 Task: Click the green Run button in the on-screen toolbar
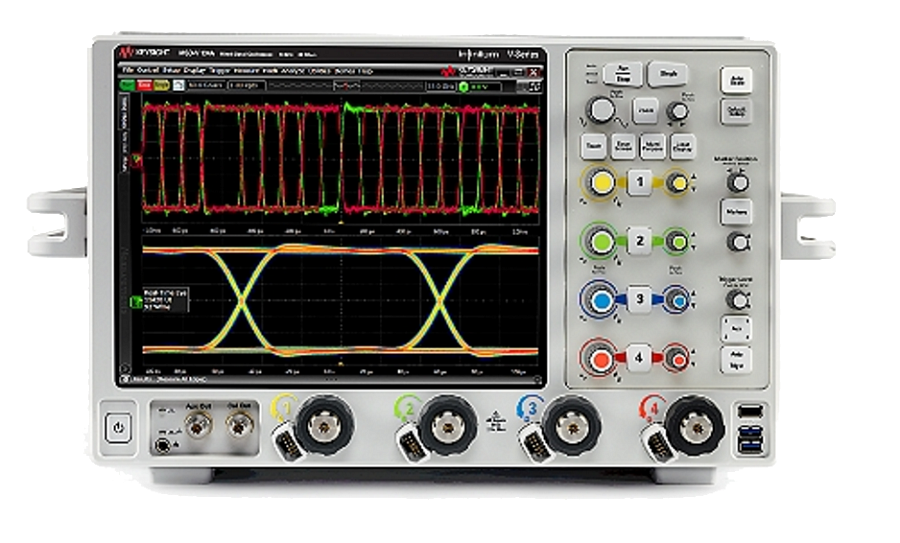pyautogui.click(x=127, y=85)
